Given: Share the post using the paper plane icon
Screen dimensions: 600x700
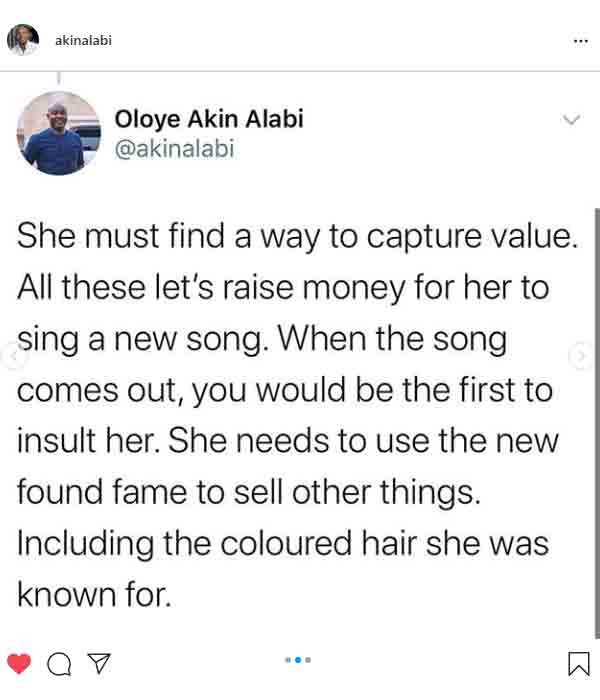Looking at the screenshot, I should click(99, 663).
